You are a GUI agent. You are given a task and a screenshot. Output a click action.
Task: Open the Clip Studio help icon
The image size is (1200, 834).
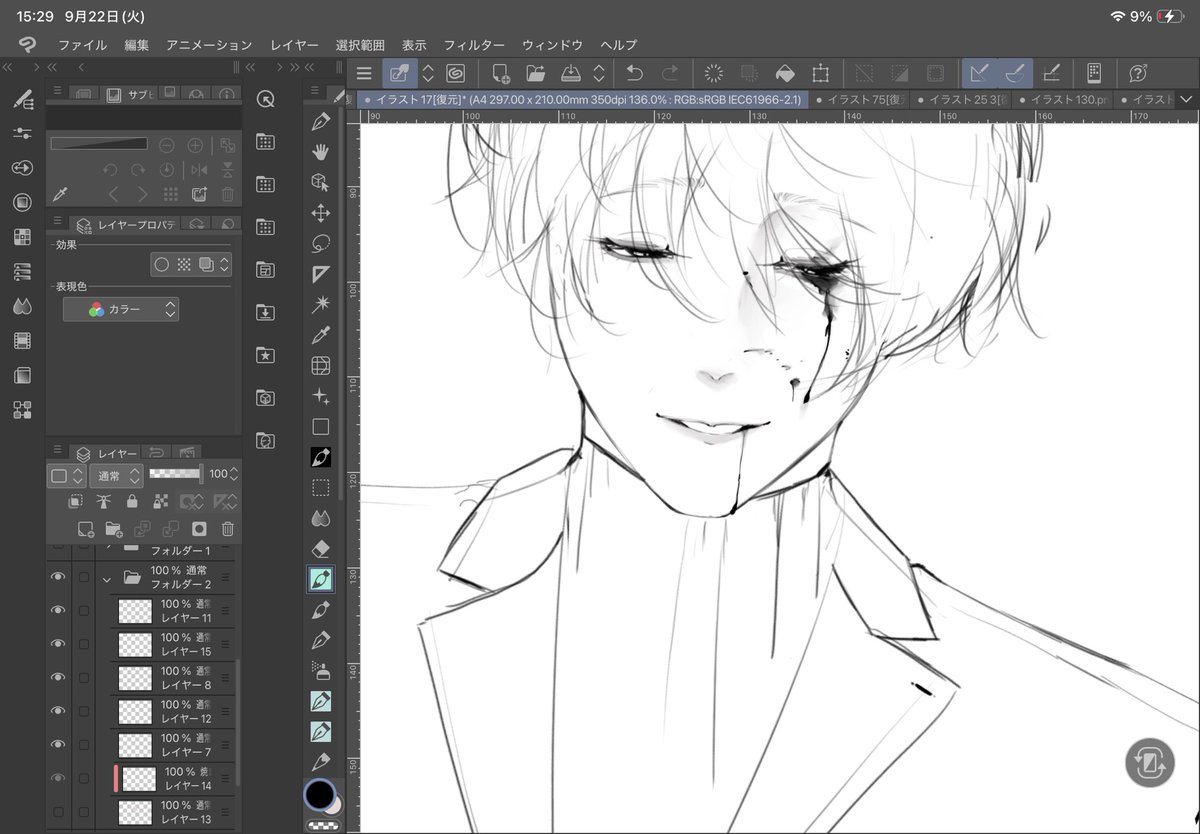[x=1138, y=73]
